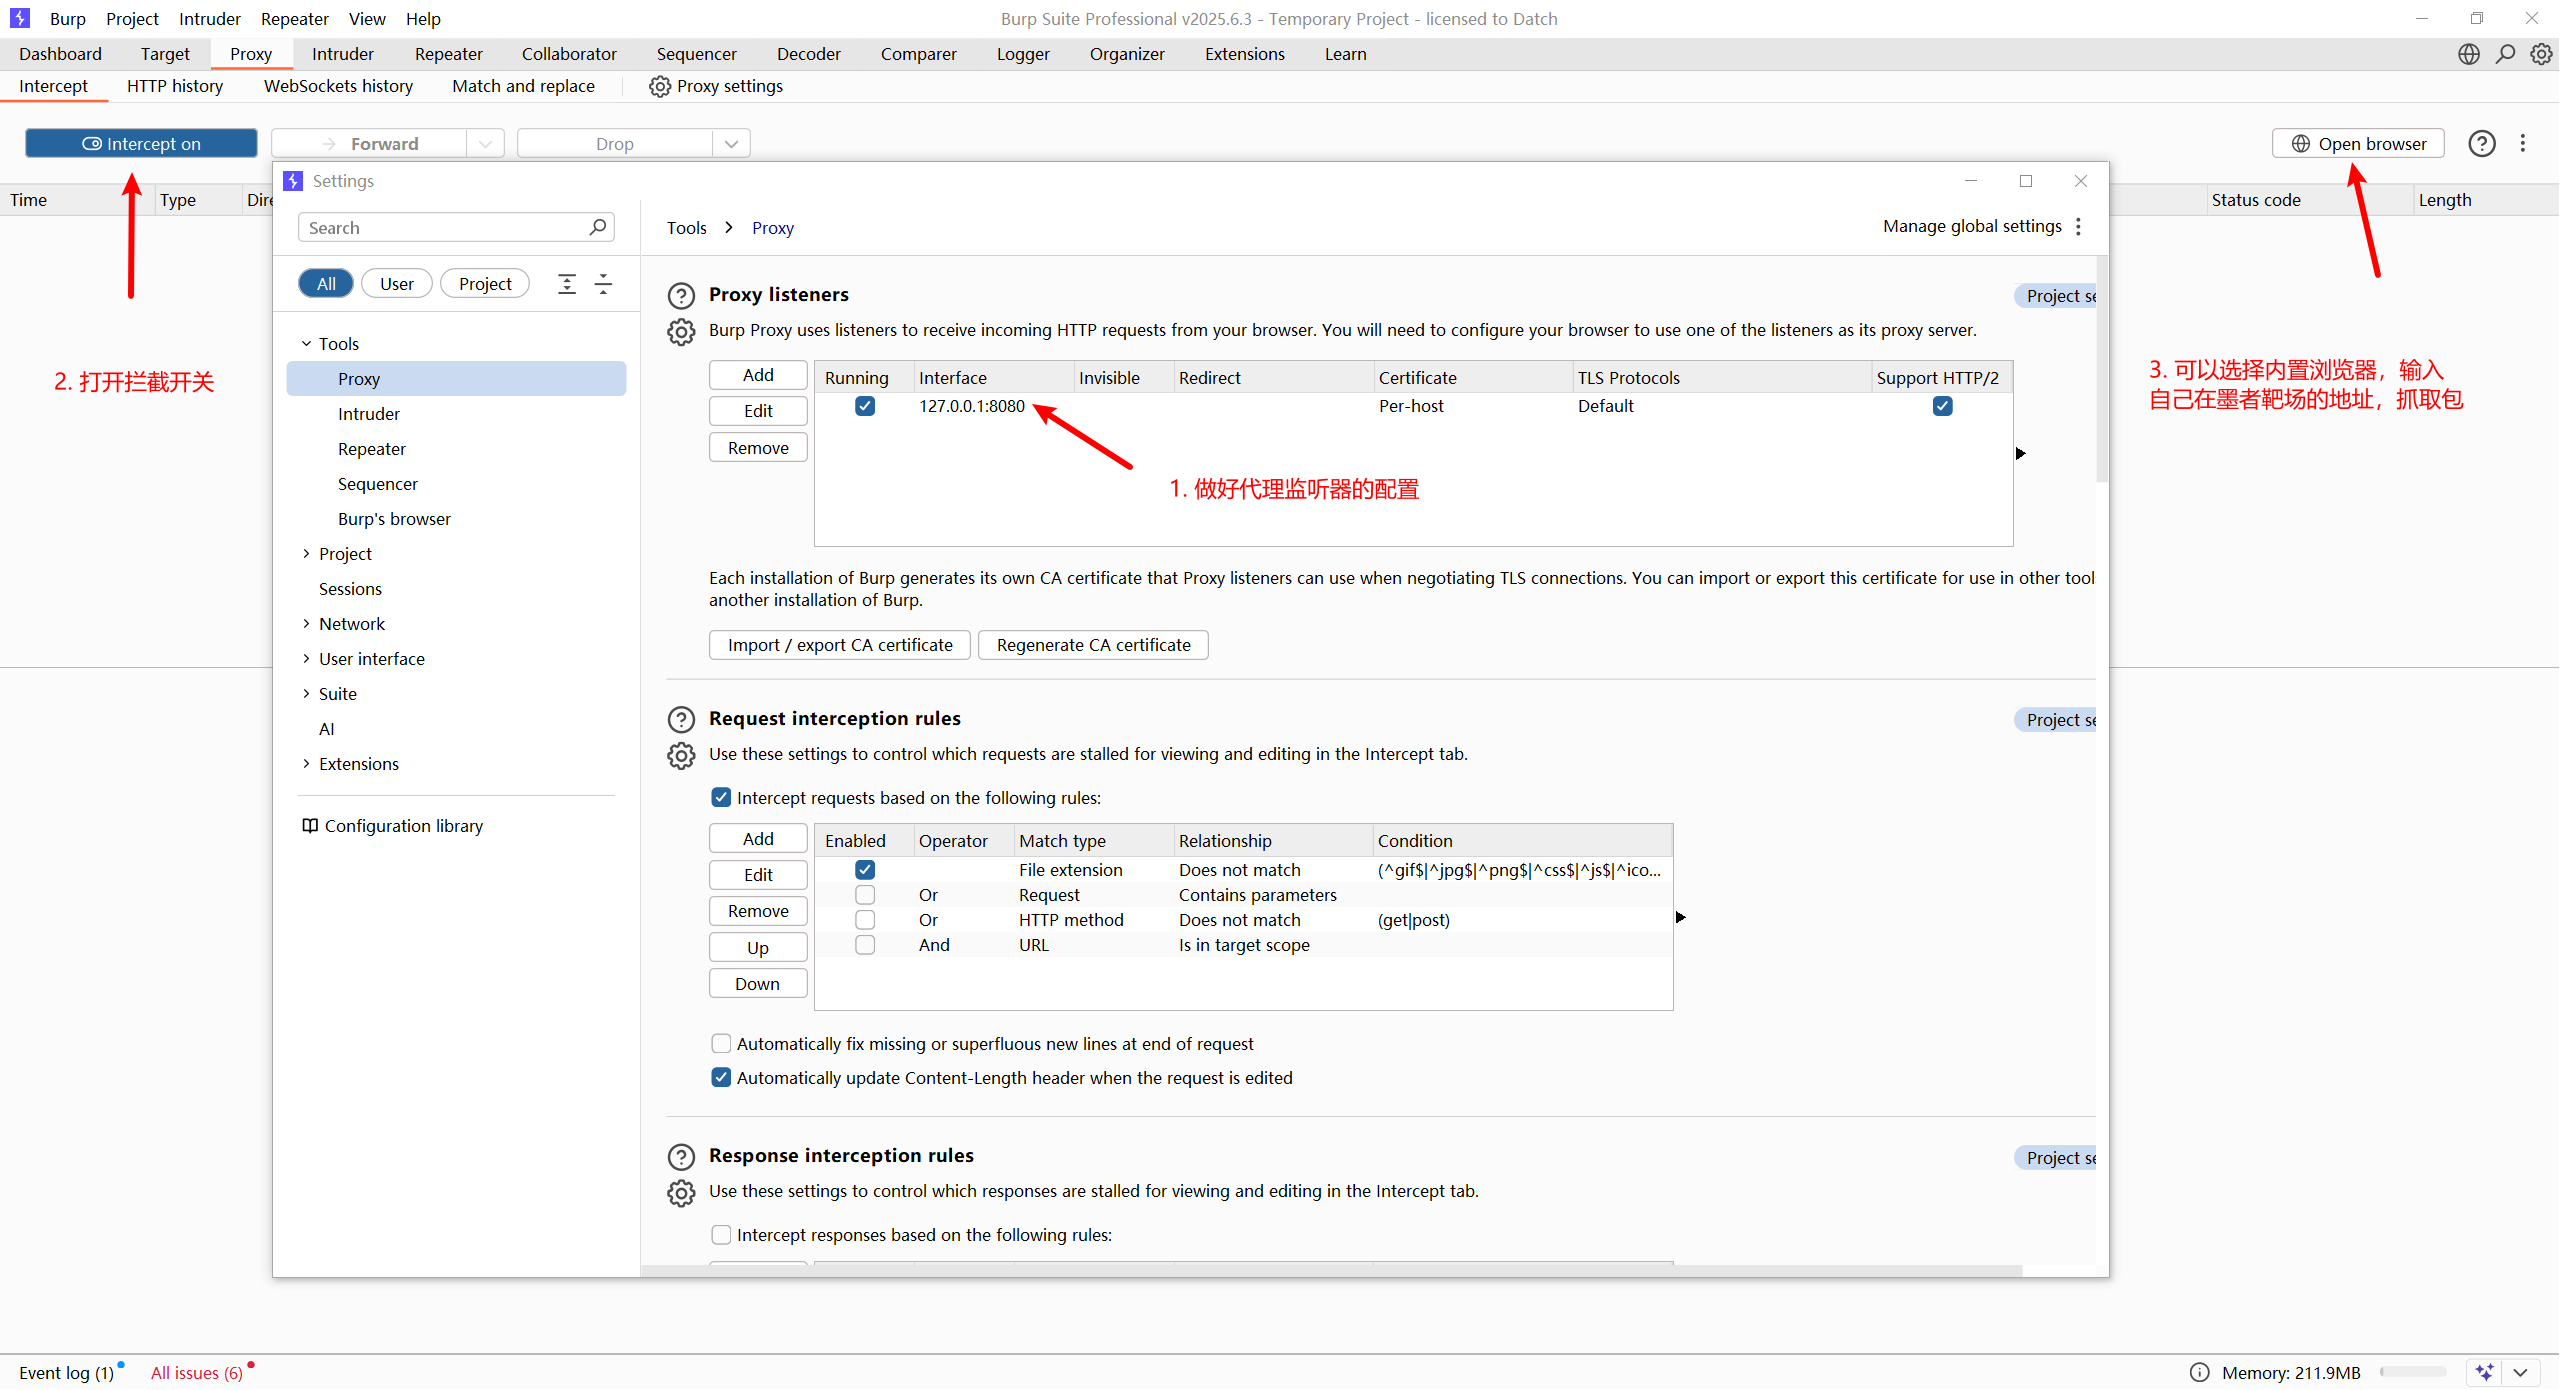Viewport: 2560px width, 1390px height.
Task: Click the Configuration library book icon
Action: pyautogui.click(x=310, y=826)
